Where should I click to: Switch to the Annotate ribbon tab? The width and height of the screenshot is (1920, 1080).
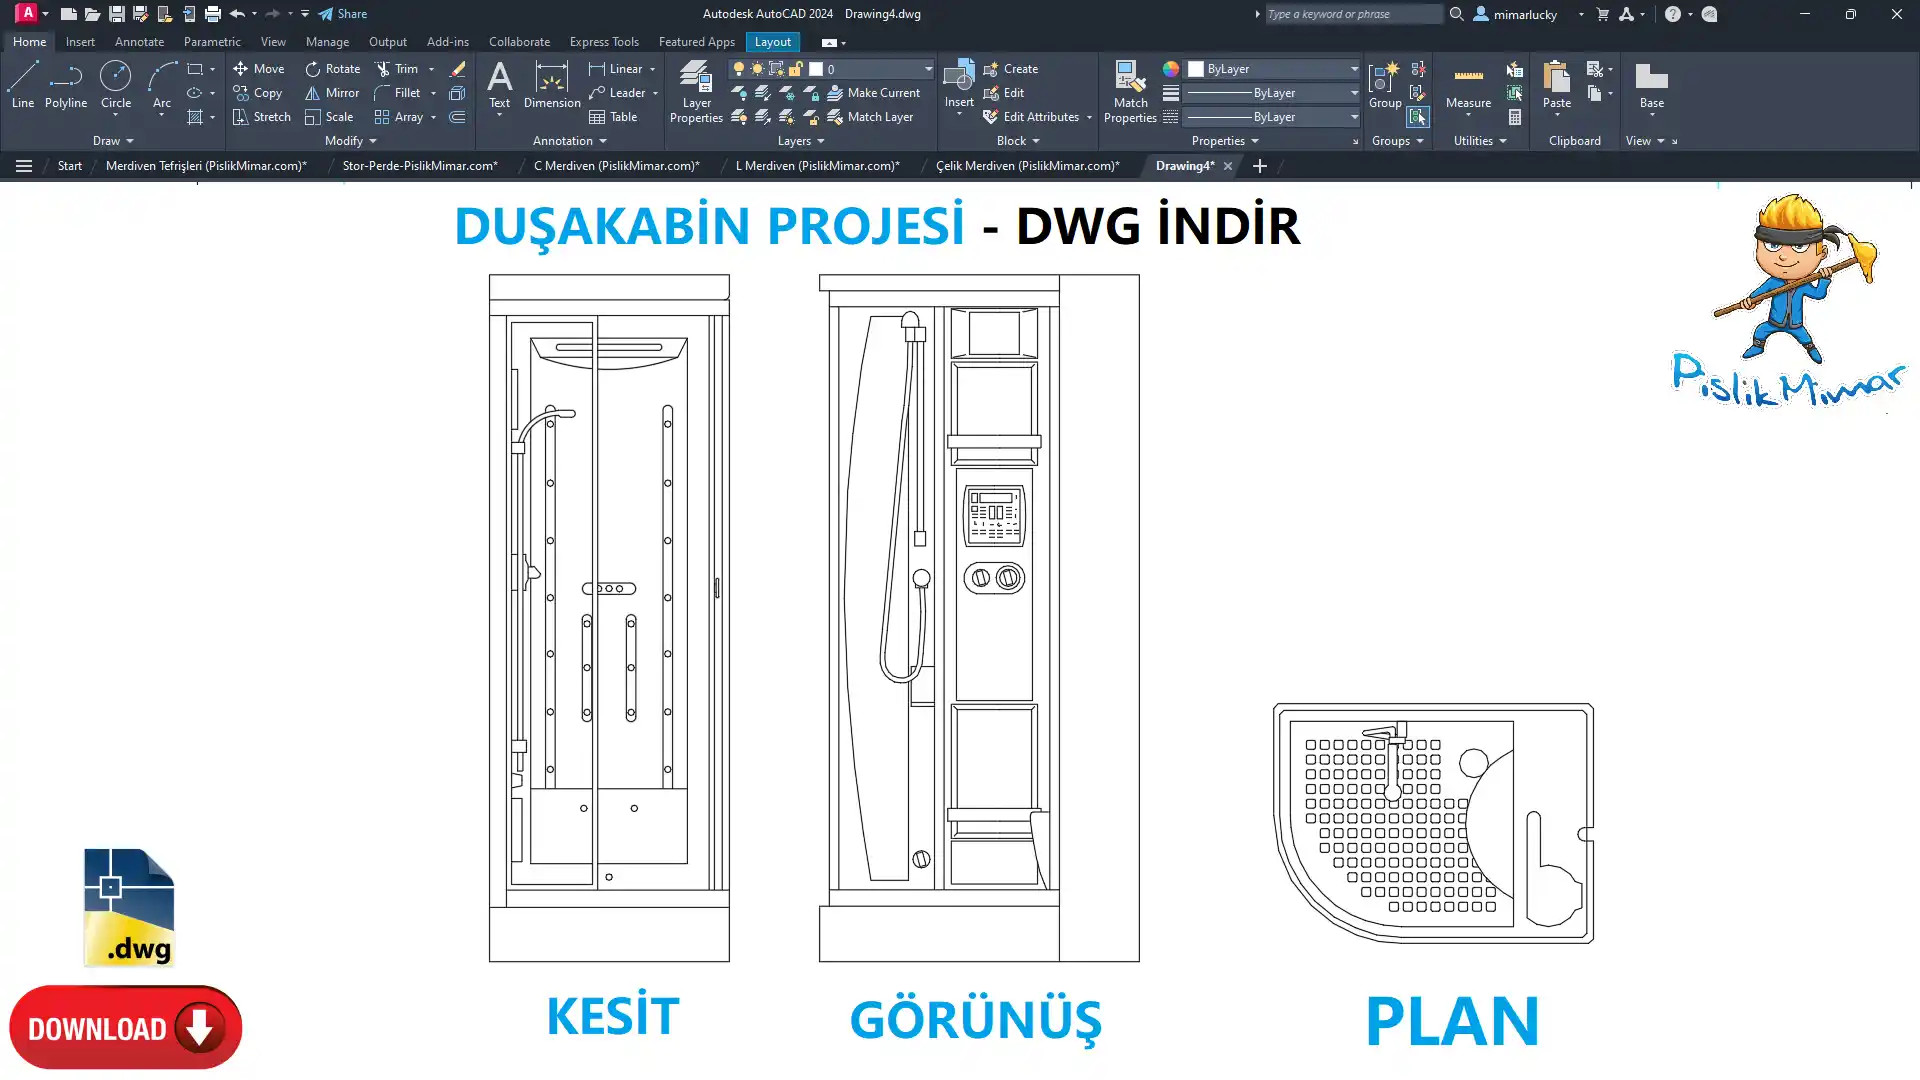(139, 42)
